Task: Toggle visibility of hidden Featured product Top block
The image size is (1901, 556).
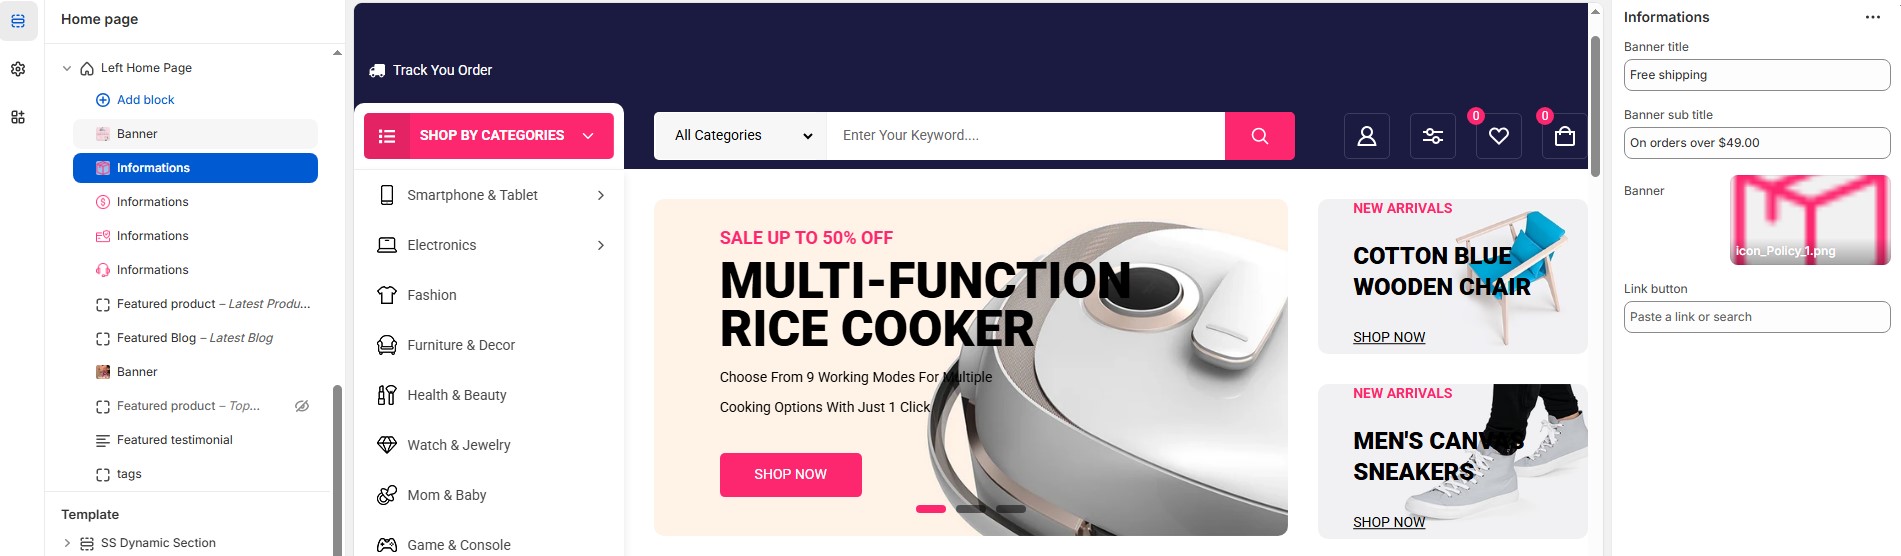Action: tap(302, 406)
